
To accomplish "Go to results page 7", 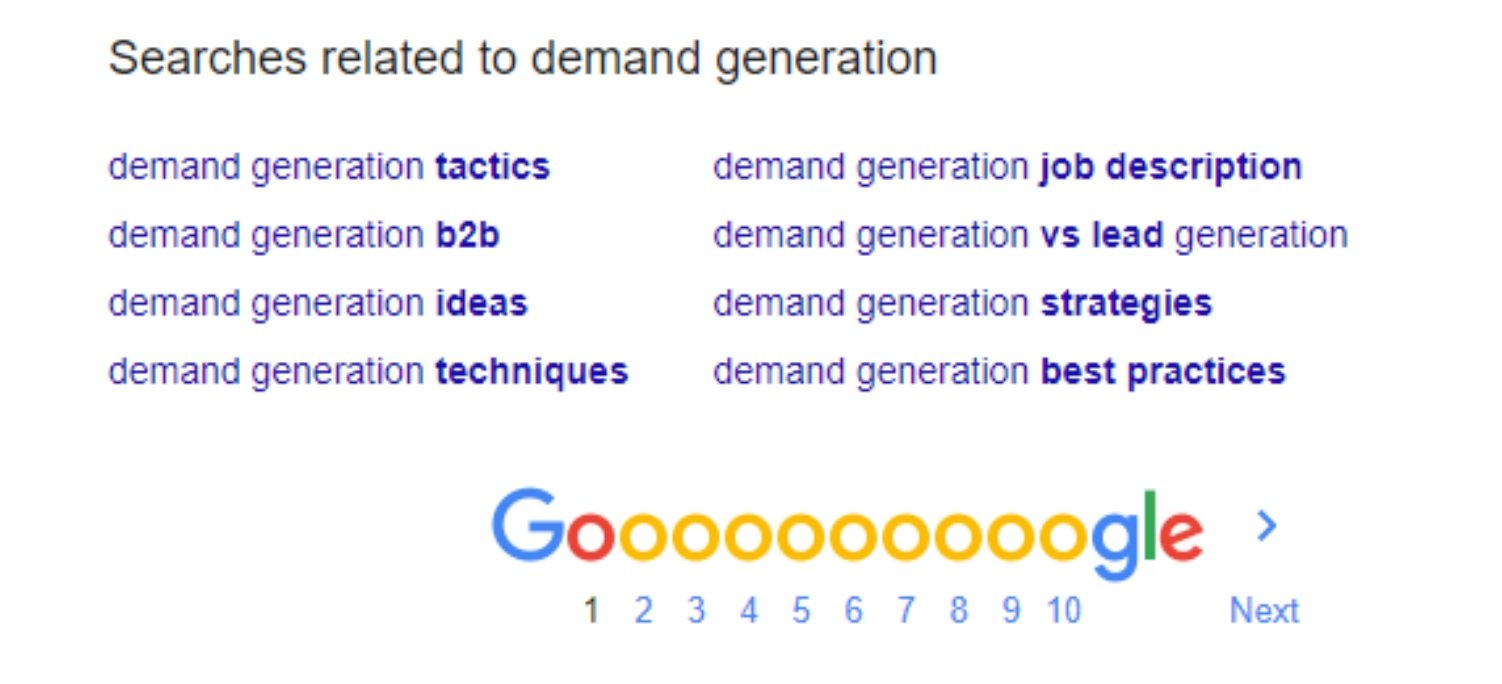I will pos(906,610).
